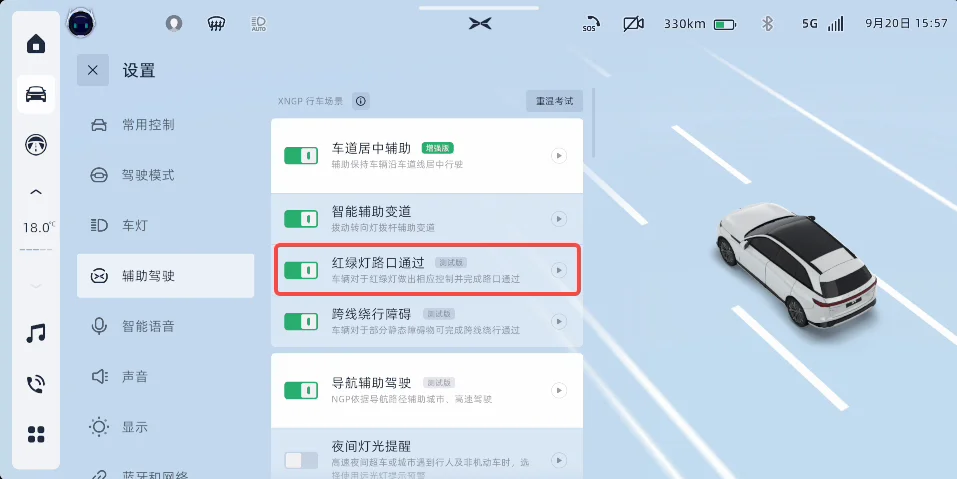
Task: Expand 跨线绕行障碍 details arrow
Action: (x=558, y=321)
